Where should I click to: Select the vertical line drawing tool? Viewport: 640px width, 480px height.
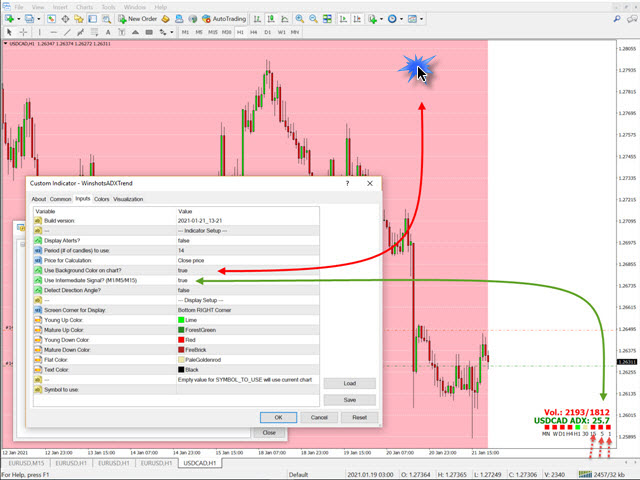(x=40, y=32)
